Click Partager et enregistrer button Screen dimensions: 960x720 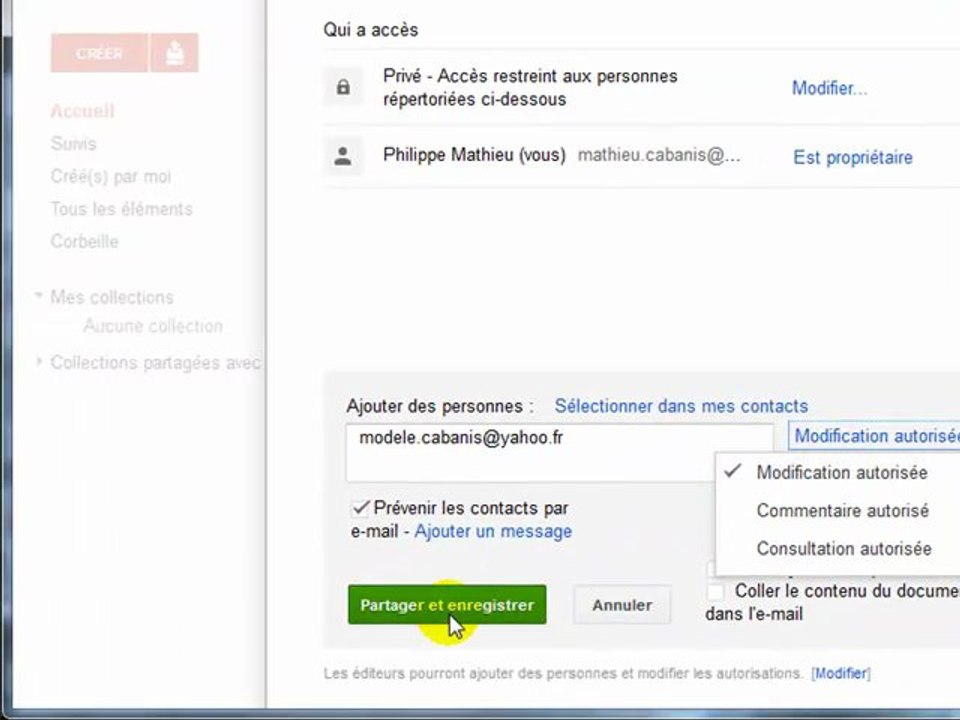[x=447, y=605]
